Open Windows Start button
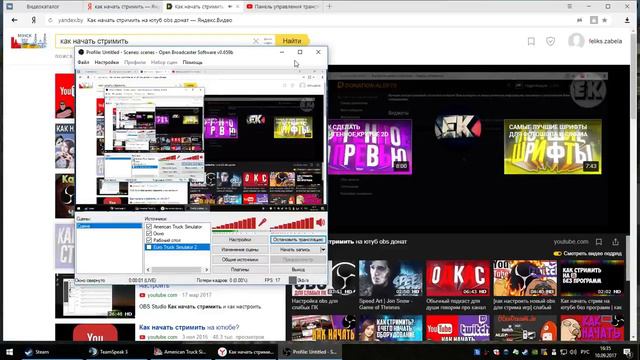Image resolution: width=640 pixels, height=360 pixels. coord(9,352)
